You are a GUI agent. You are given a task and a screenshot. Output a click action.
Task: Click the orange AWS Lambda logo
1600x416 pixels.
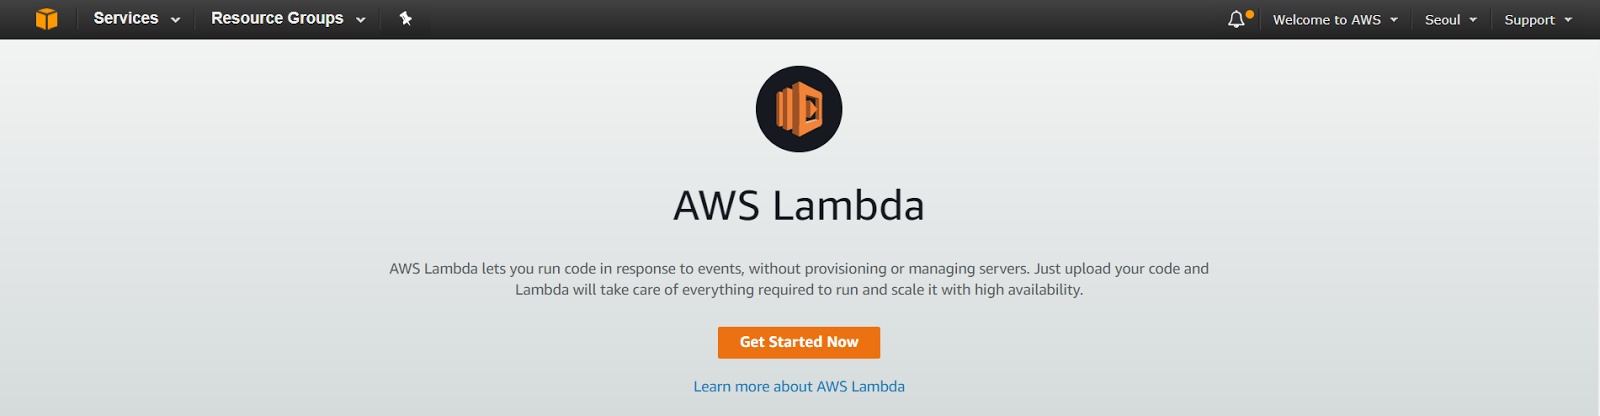pos(799,109)
